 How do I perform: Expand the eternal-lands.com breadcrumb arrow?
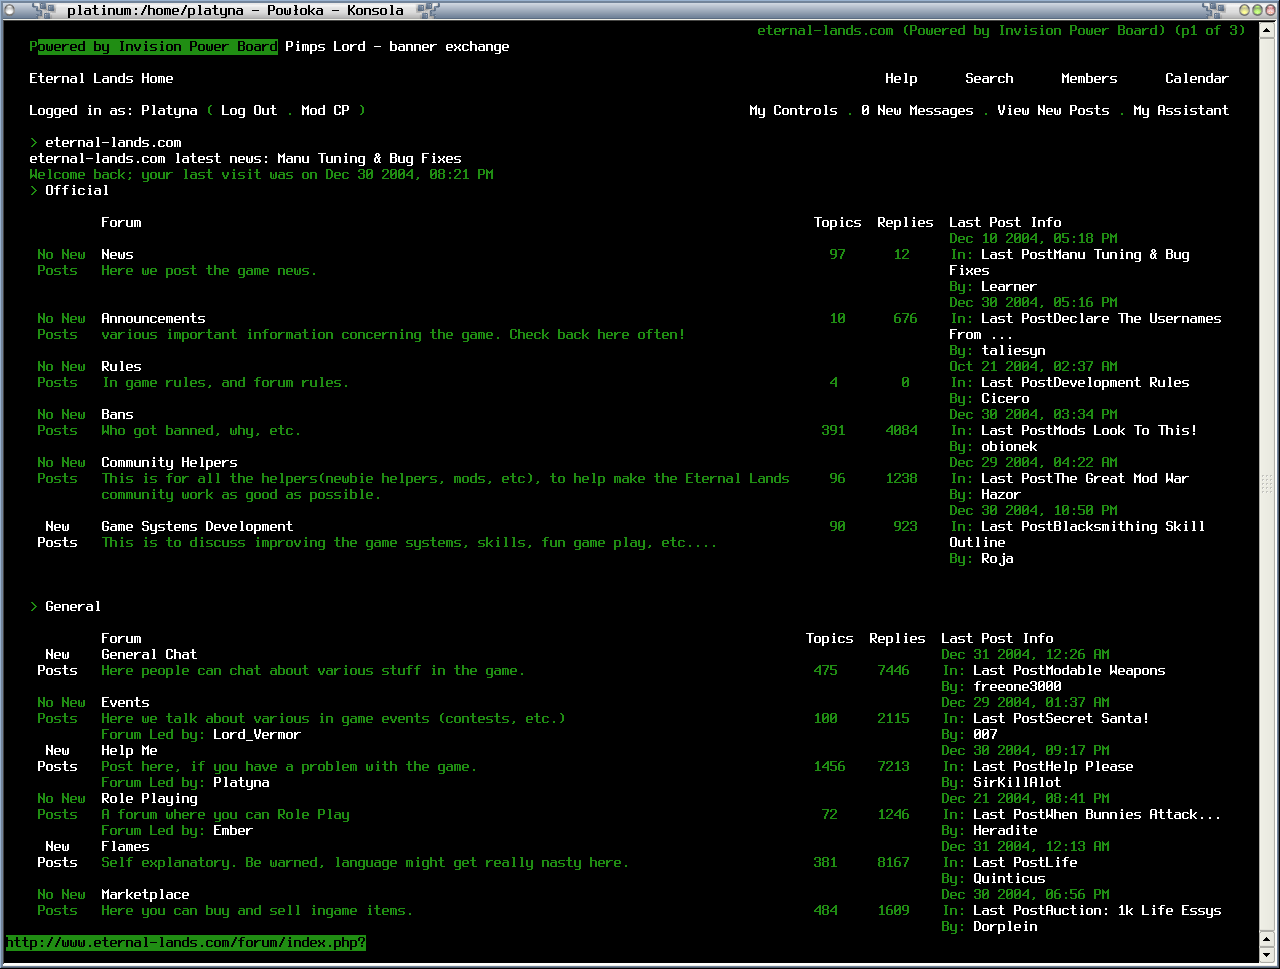[x=34, y=142]
